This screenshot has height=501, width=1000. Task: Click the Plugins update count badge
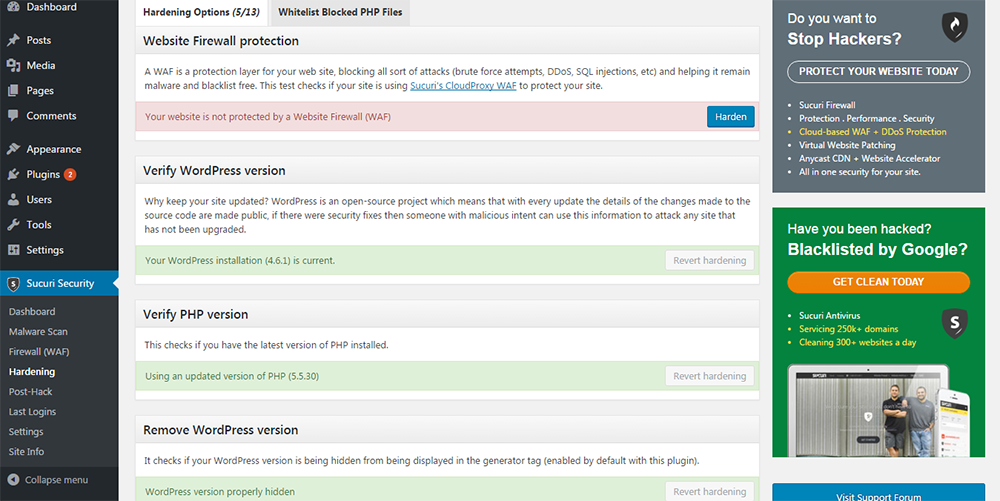(70, 174)
